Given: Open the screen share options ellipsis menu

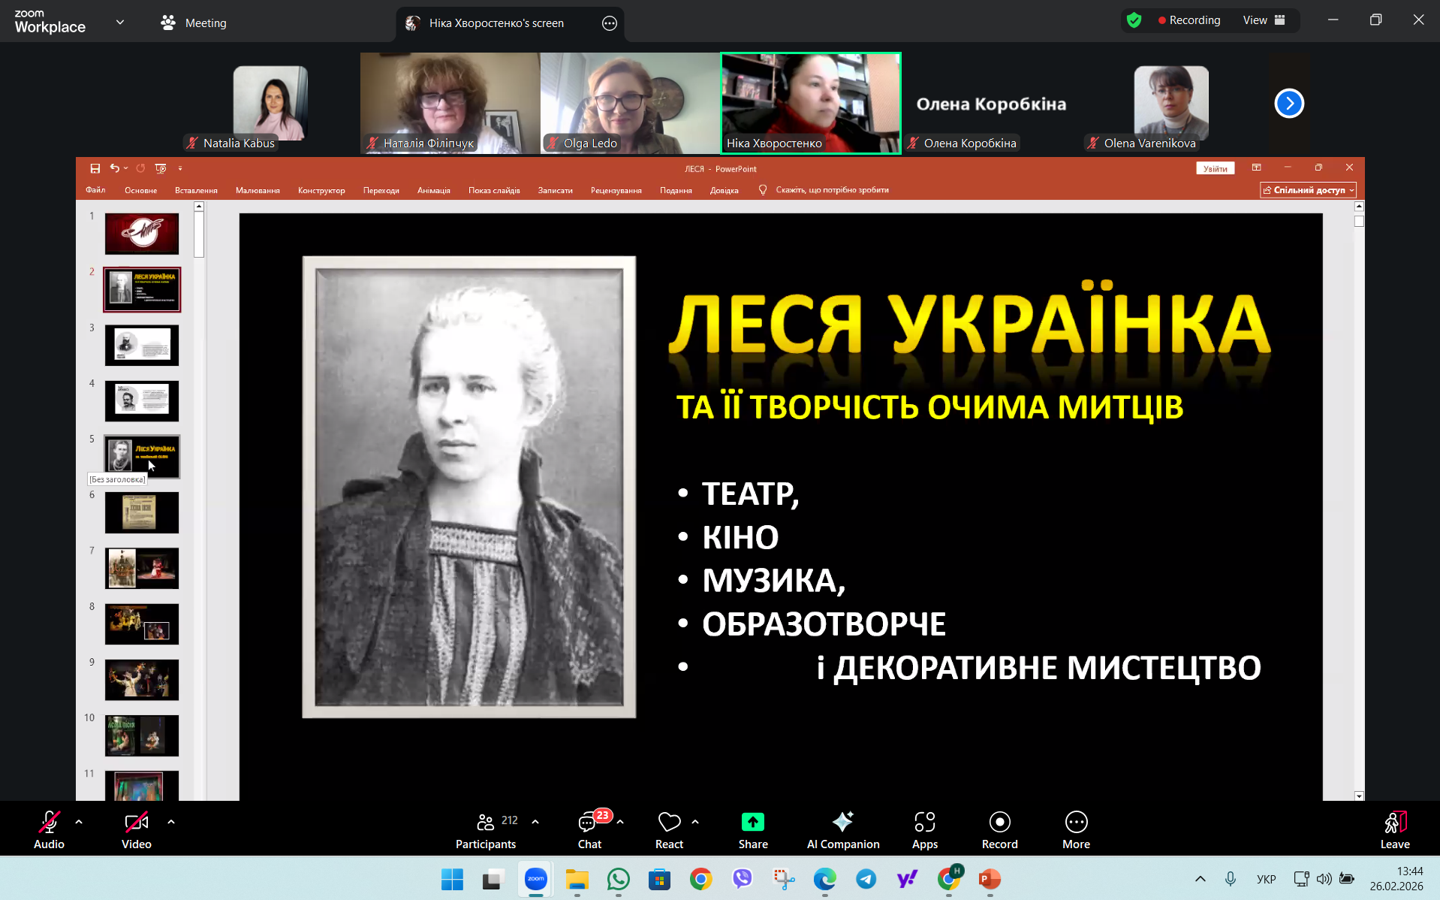Looking at the screenshot, I should tap(609, 23).
